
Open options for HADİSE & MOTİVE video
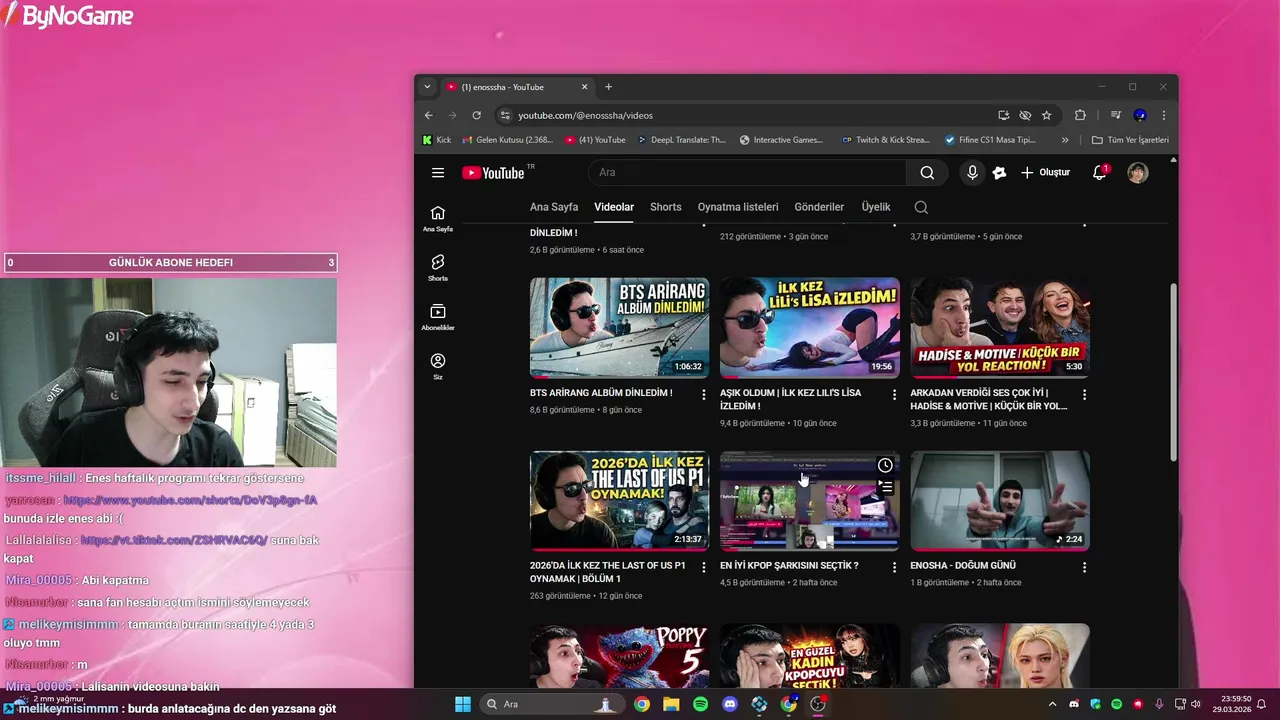(x=1084, y=395)
